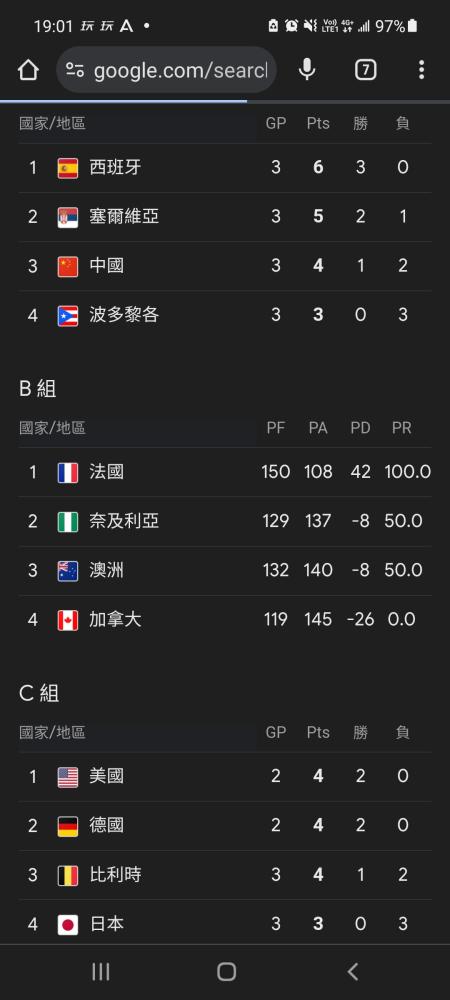This screenshot has width=450, height=1000.
Task: Tap the Spain flag icon
Action: point(68,168)
